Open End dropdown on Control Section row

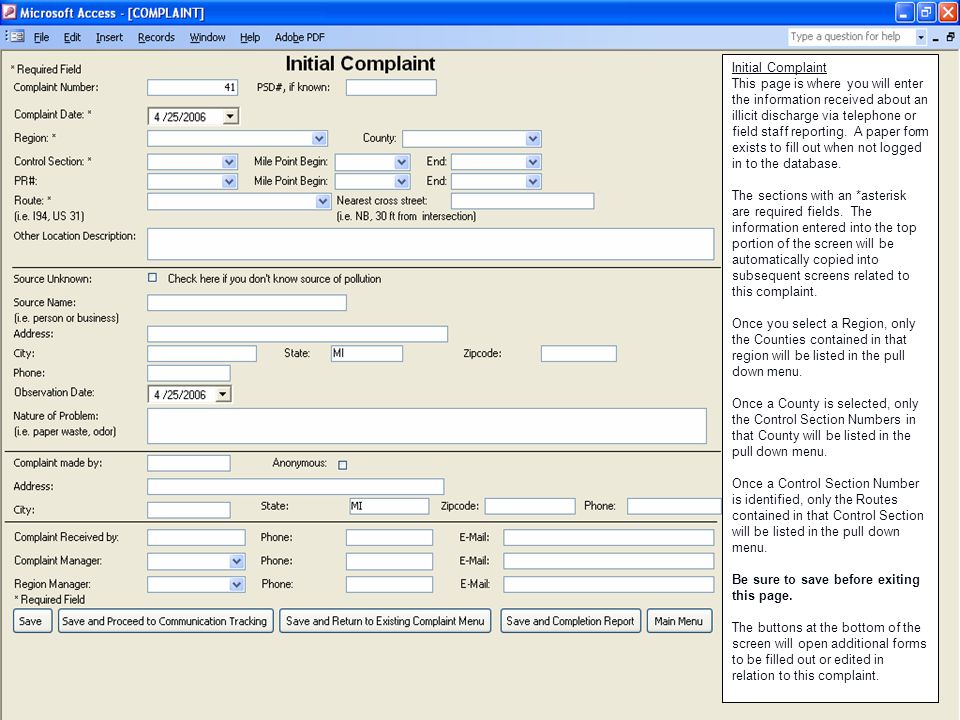(x=533, y=162)
